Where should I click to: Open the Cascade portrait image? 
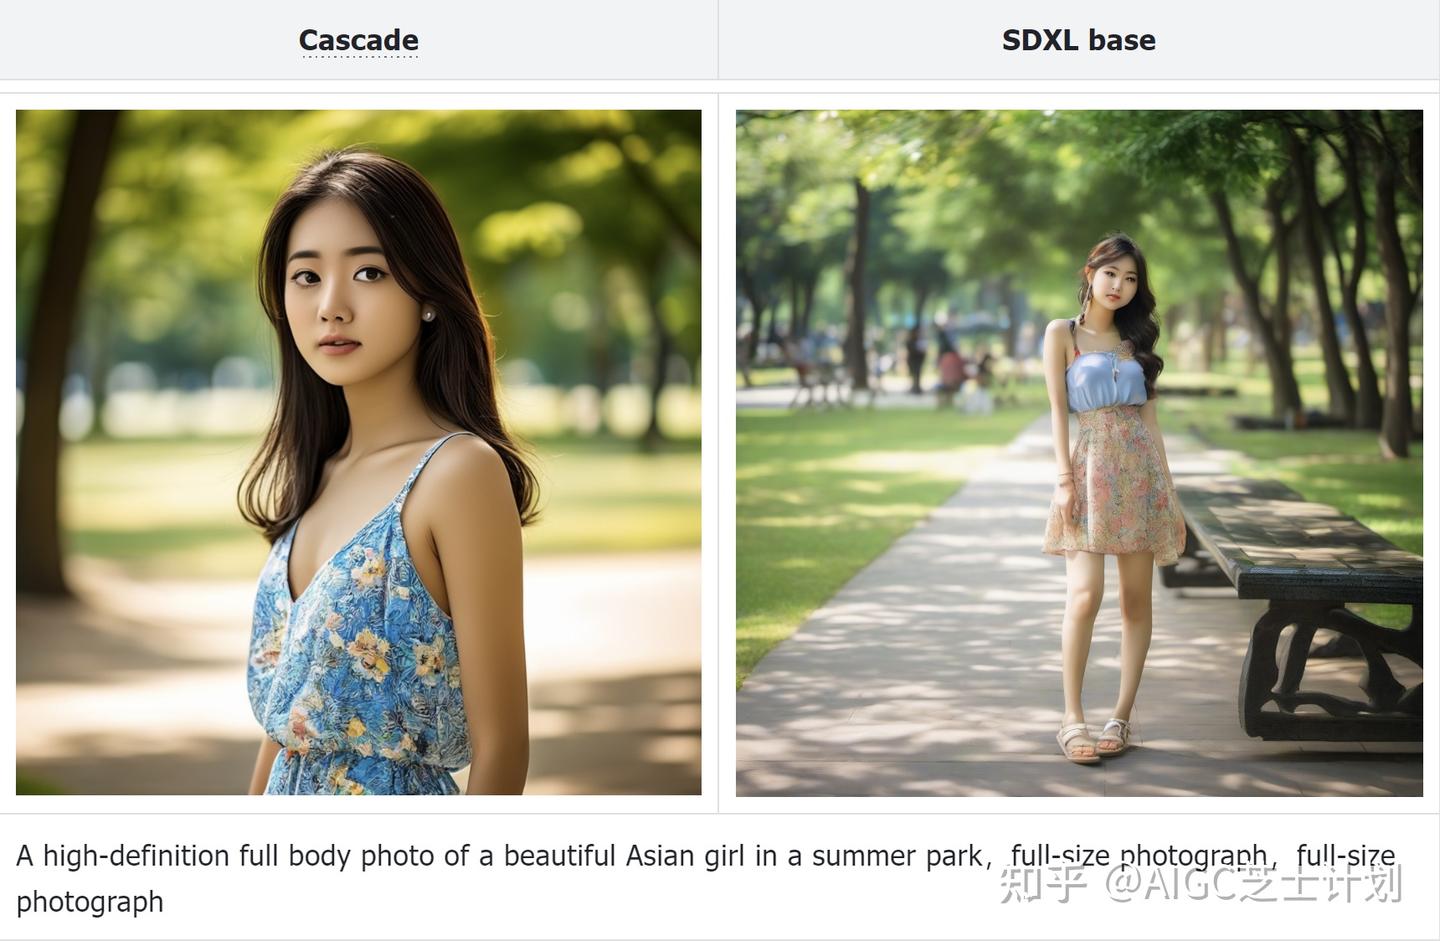pyautogui.click(x=358, y=452)
